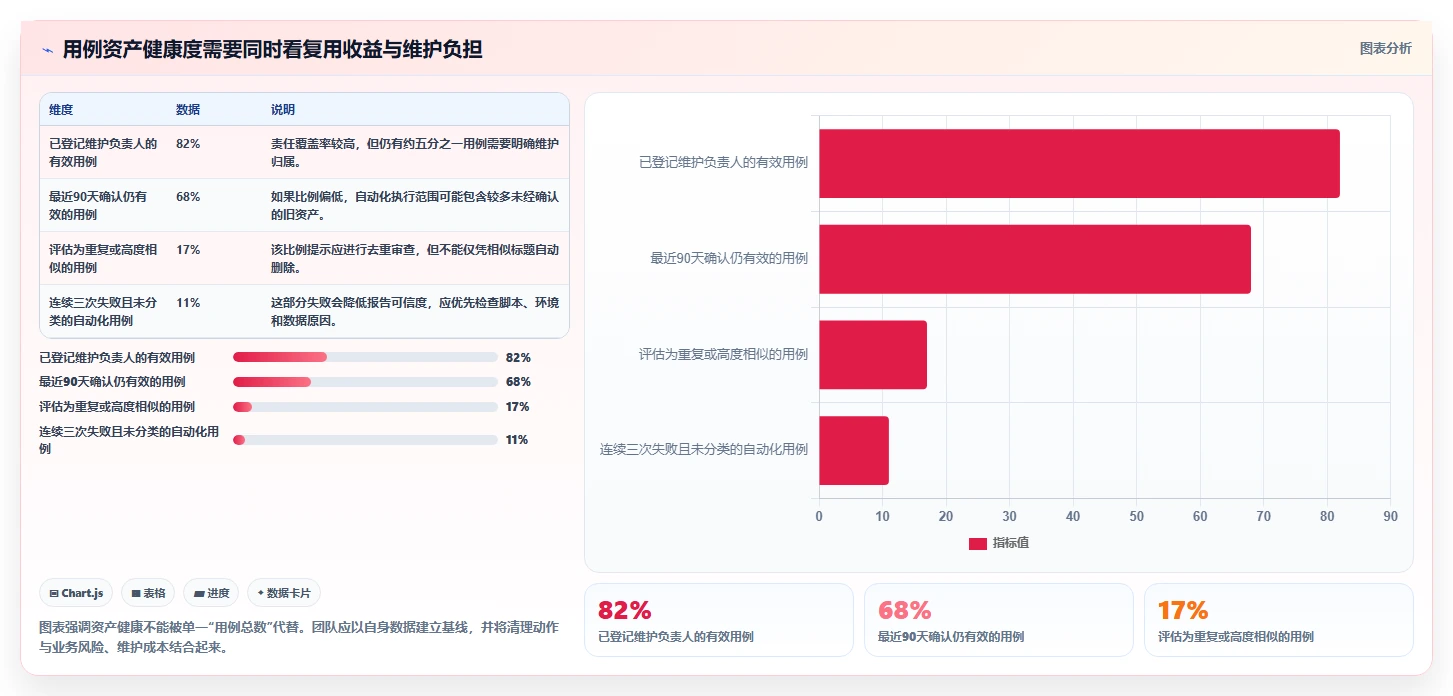Click the chart bar for 连续三次失败且未分类的自动化用例
The height and width of the screenshot is (696, 1453).
pyautogui.click(x=854, y=450)
